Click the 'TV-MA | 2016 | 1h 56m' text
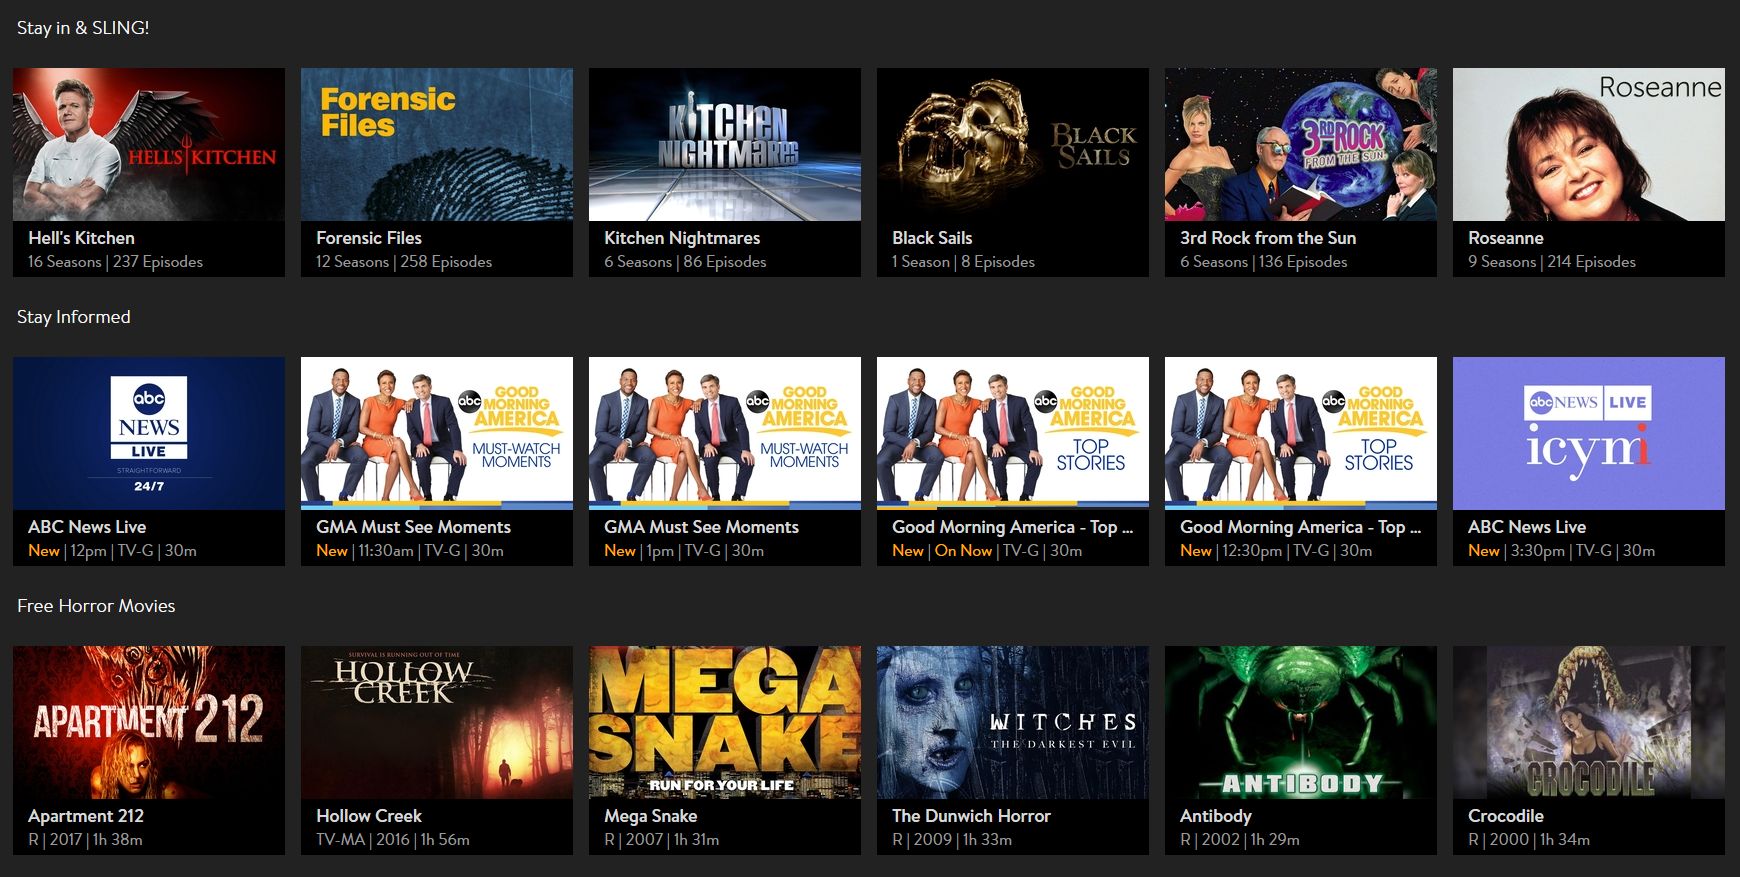1740x877 pixels. point(393,840)
